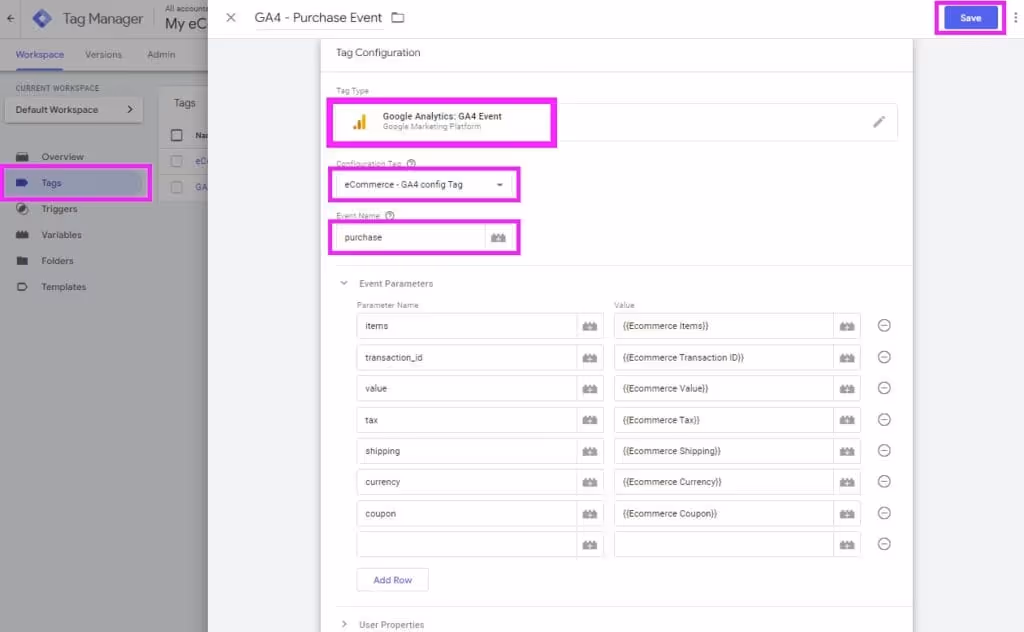Open the Configuration Tag dropdown
The image size is (1024, 632).
click(x=424, y=185)
